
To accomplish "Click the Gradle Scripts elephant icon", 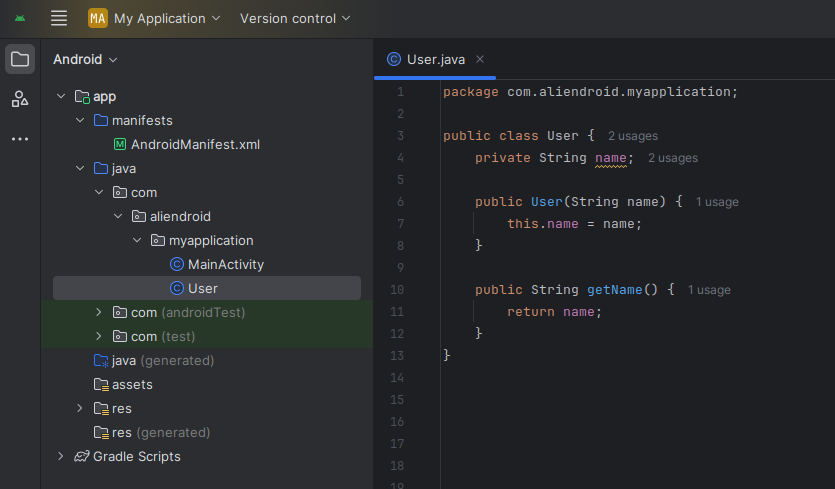I will (81, 457).
